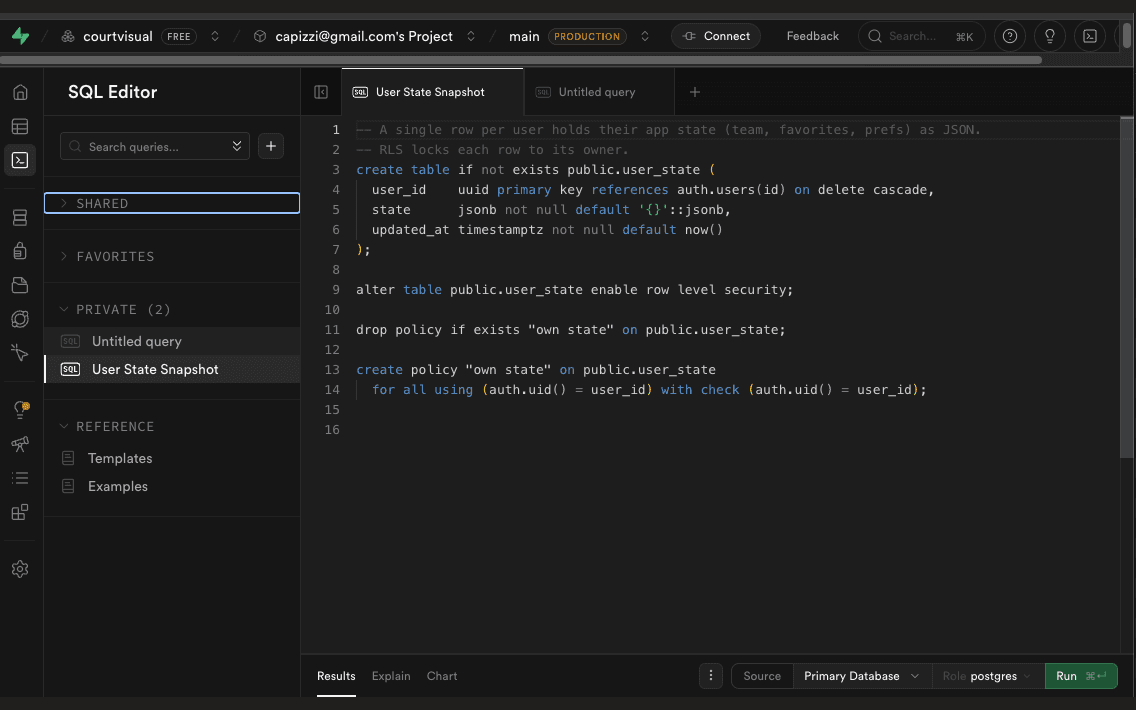Open the results three-dot options menu
This screenshot has height=710, width=1136.
point(711,676)
